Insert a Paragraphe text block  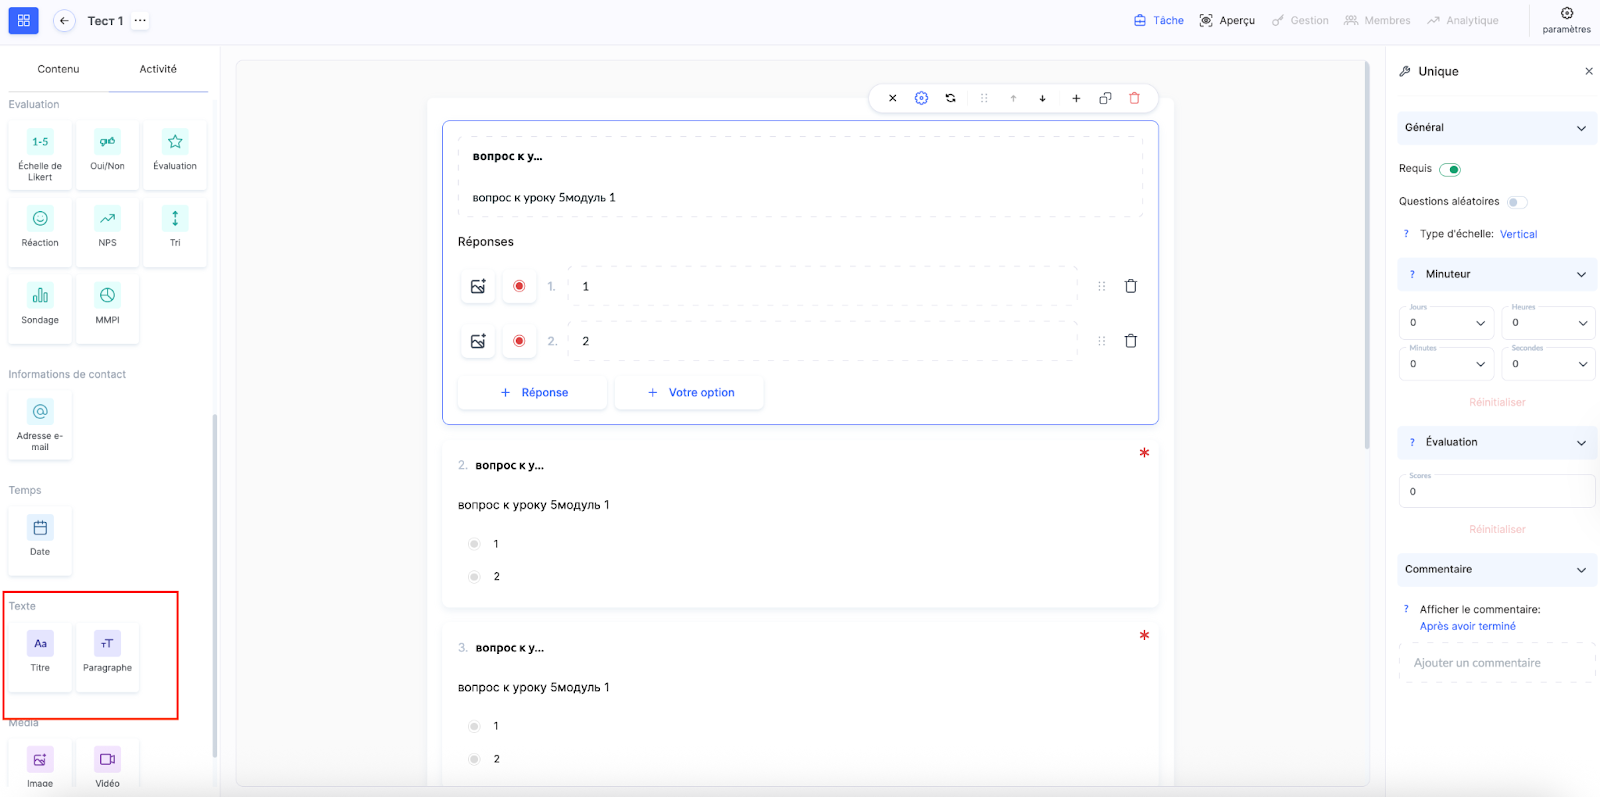pos(107,653)
